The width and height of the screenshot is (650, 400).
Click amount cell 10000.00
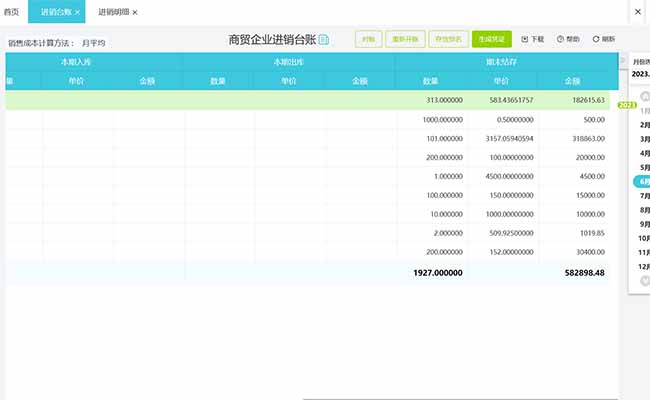pos(590,214)
